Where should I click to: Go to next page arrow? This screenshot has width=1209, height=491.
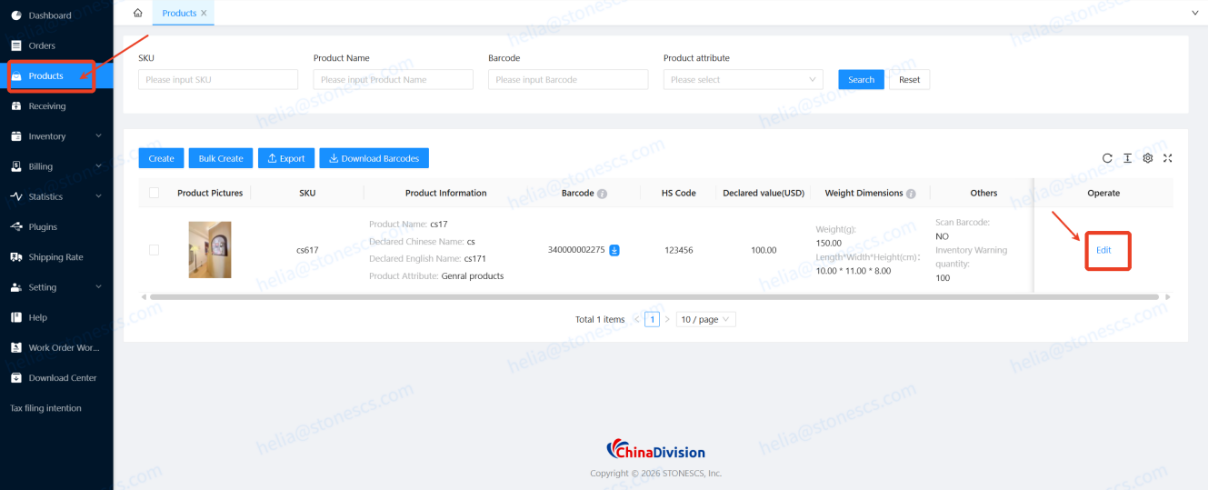tap(668, 319)
